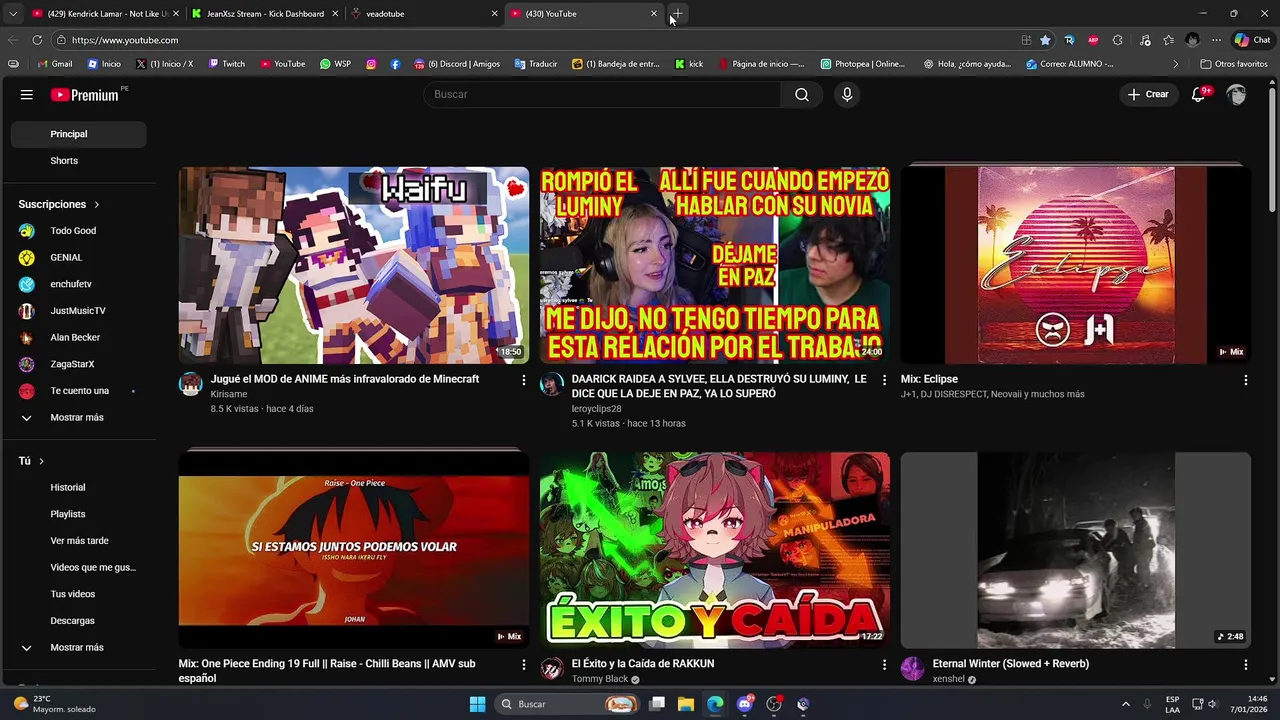Open options for El Éxito y la Caída video
The width and height of the screenshot is (1280, 720).
[x=884, y=664]
